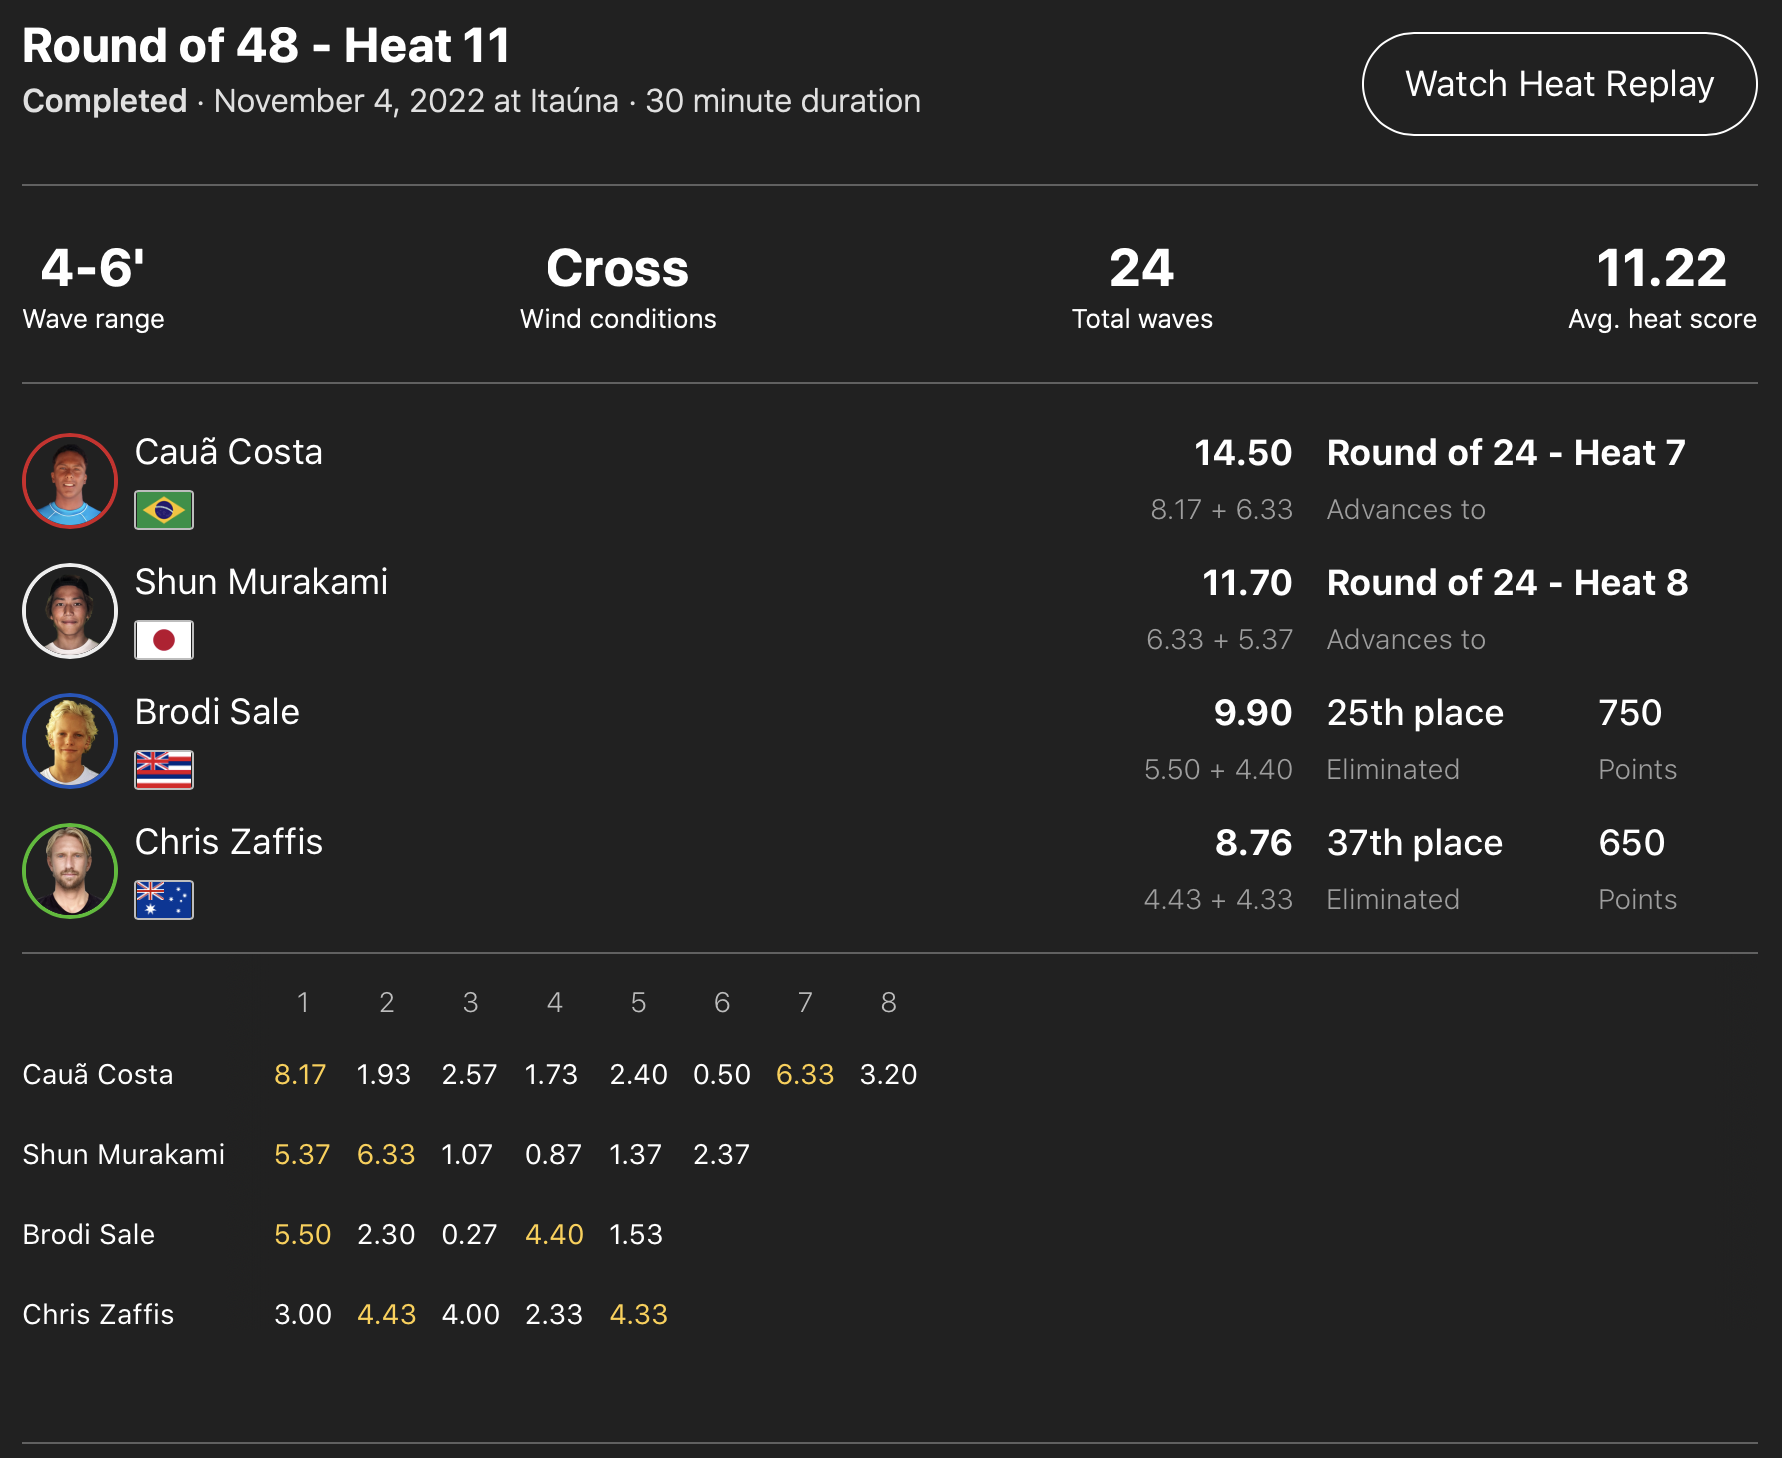Click the Watch Heat Replay button
This screenshot has height=1458, width=1782.
tap(1559, 84)
